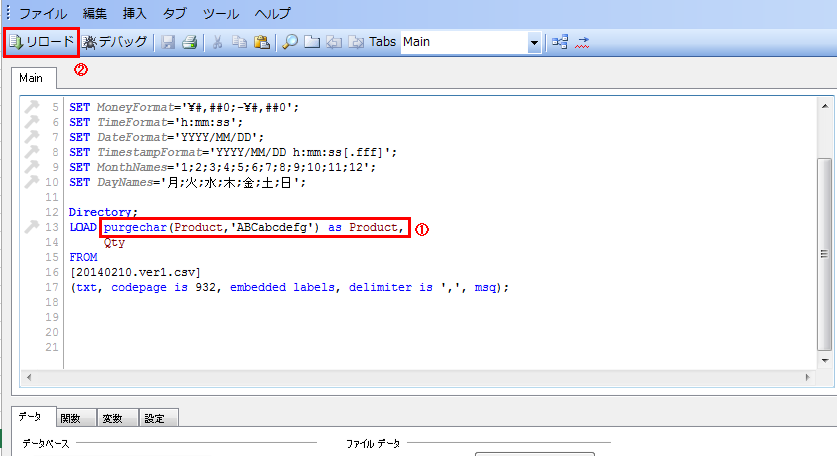The image size is (837, 456).
Task: Click the SET DateFormat line
Action: [x=167, y=137]
